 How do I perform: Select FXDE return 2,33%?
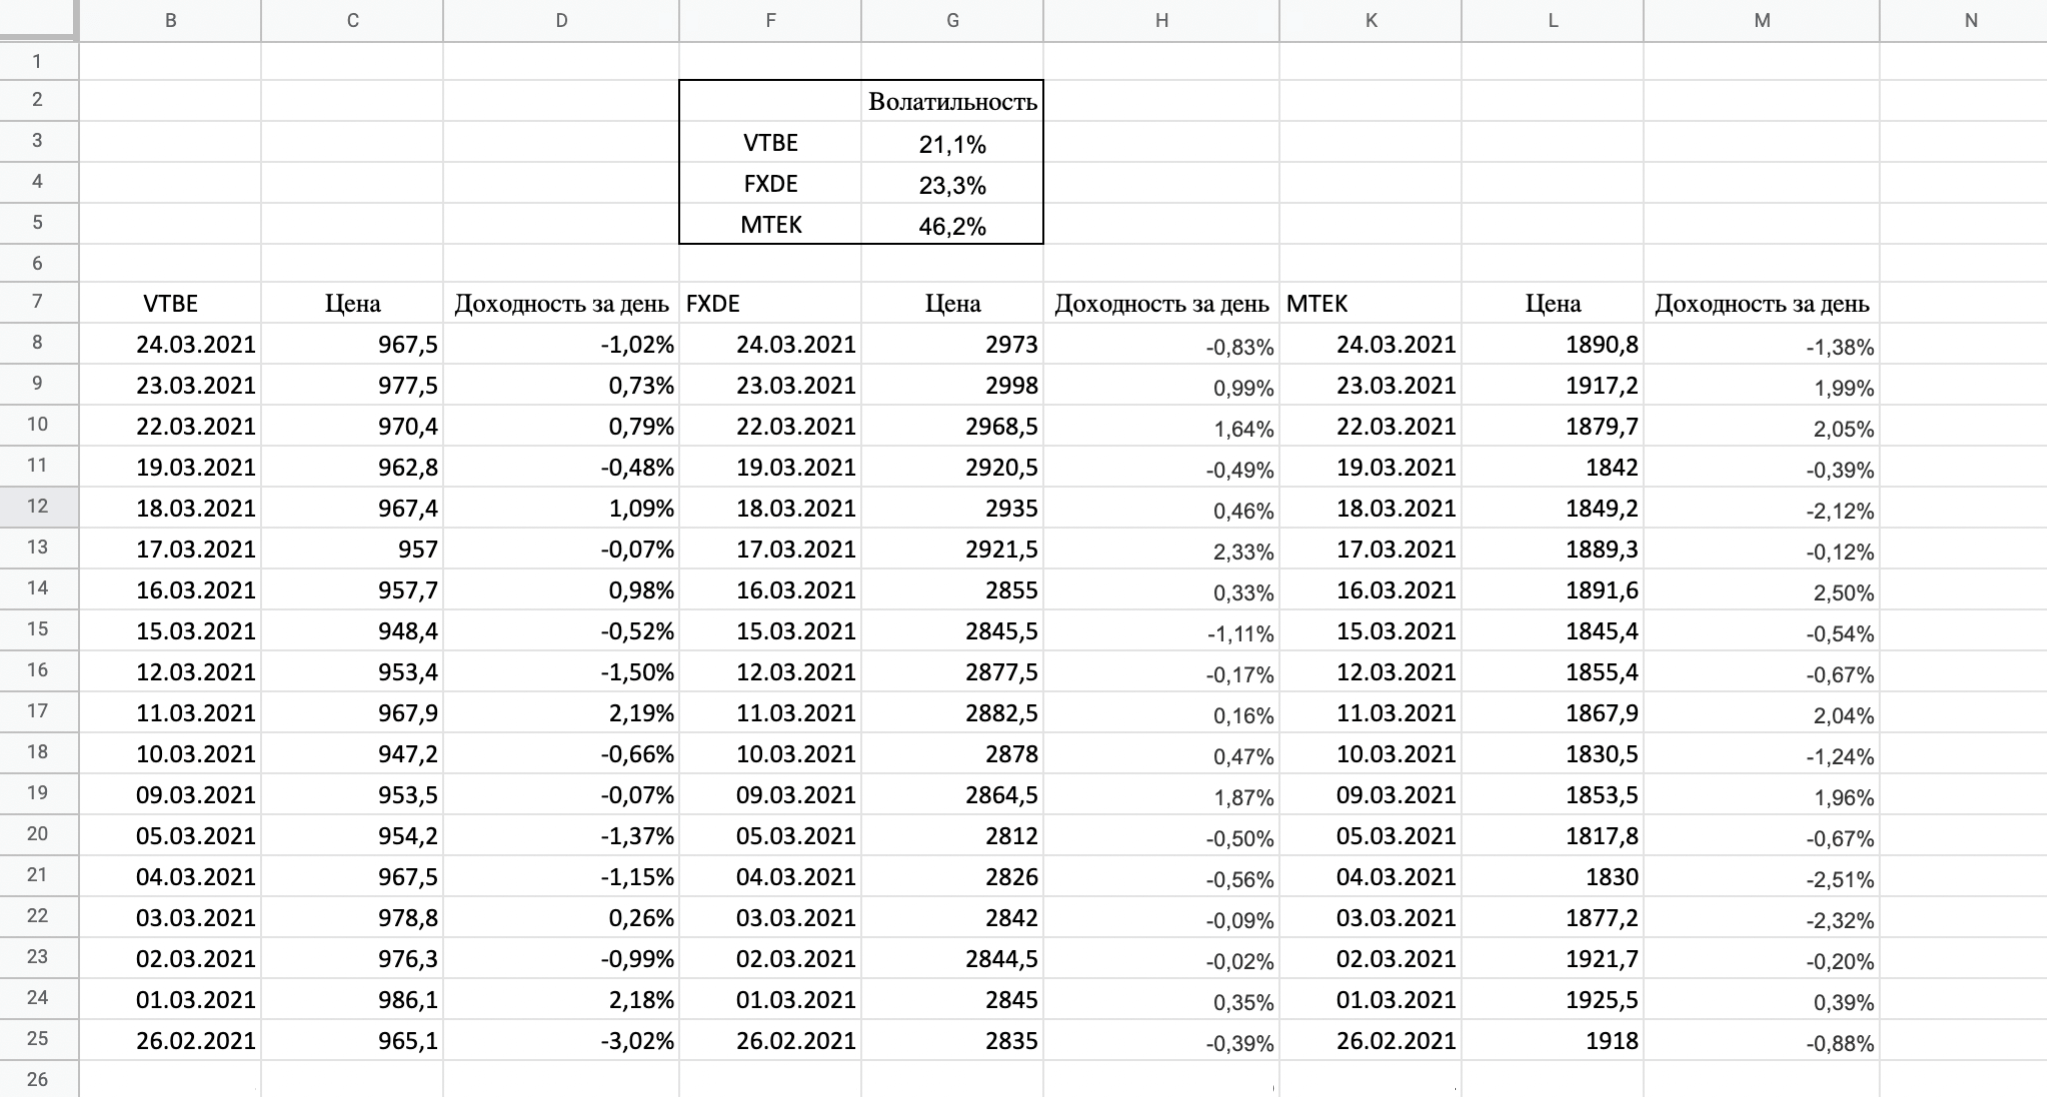click(x=1161, y=549)
